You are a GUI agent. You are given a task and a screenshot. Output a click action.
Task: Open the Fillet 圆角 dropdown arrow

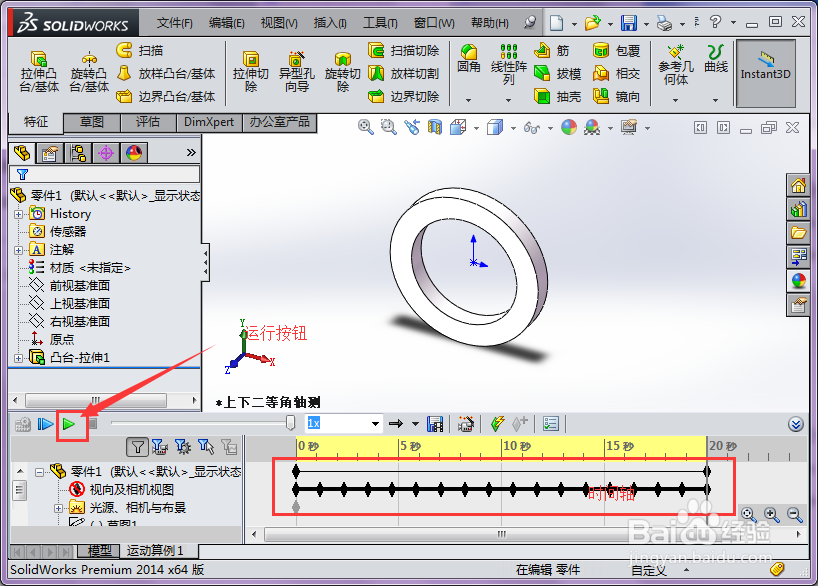pyautogui.click(x=468, y=100)
